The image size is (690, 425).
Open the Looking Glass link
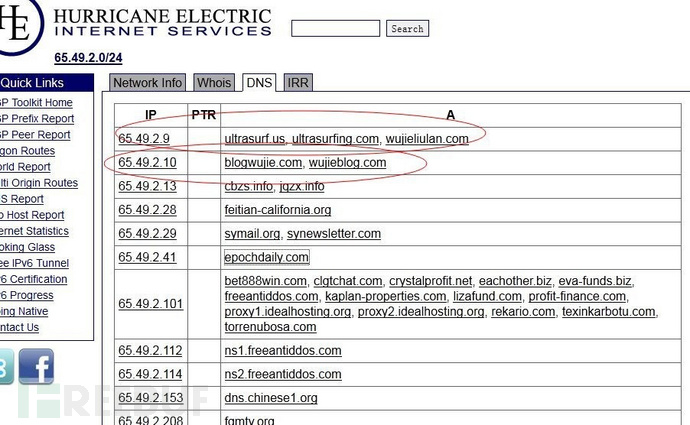pos(27,247)
